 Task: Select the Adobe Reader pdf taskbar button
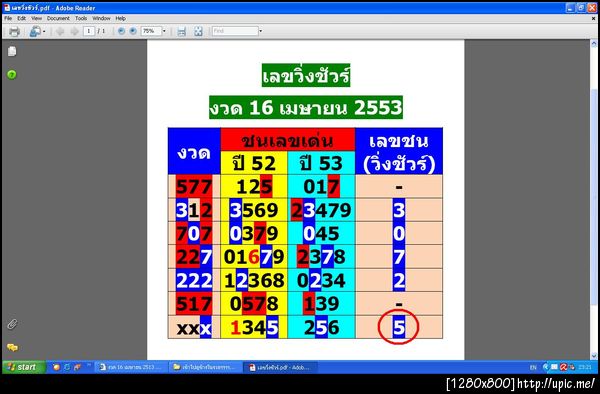tap(280, 367)
